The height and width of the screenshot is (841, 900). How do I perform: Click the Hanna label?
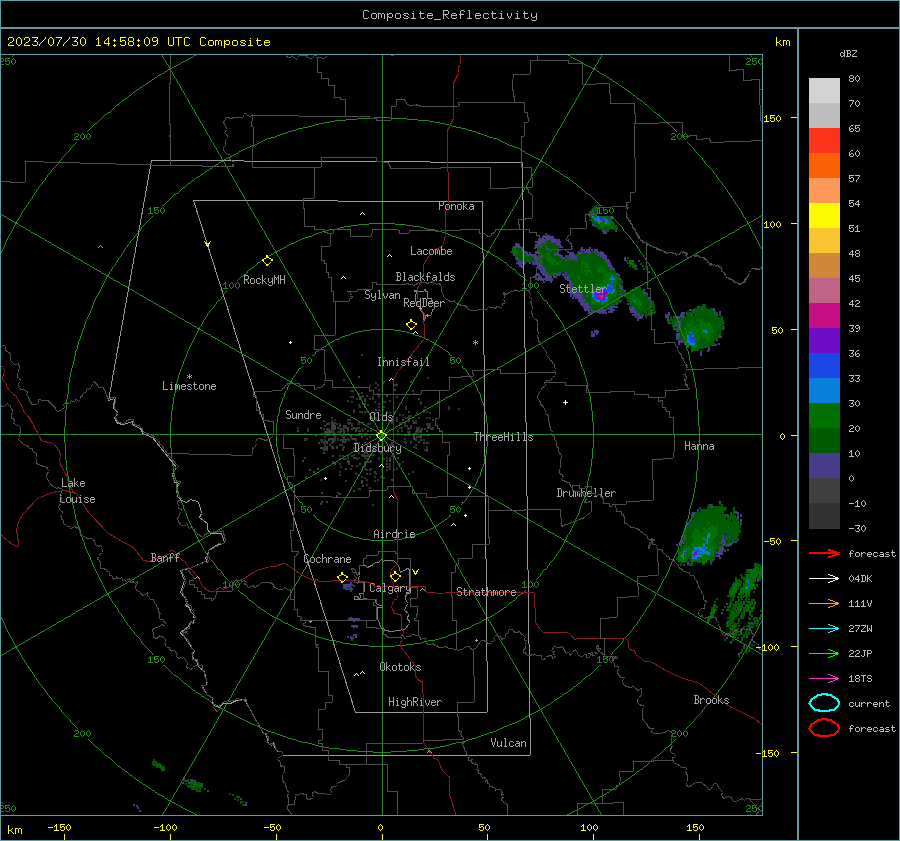(x=699, y=446)
